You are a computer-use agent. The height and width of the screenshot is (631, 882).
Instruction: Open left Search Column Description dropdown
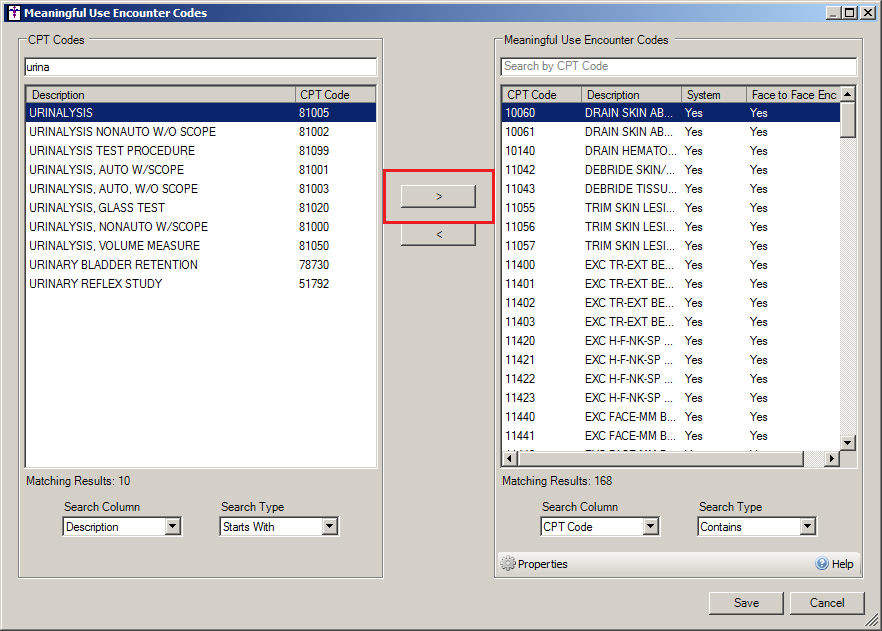173,526
